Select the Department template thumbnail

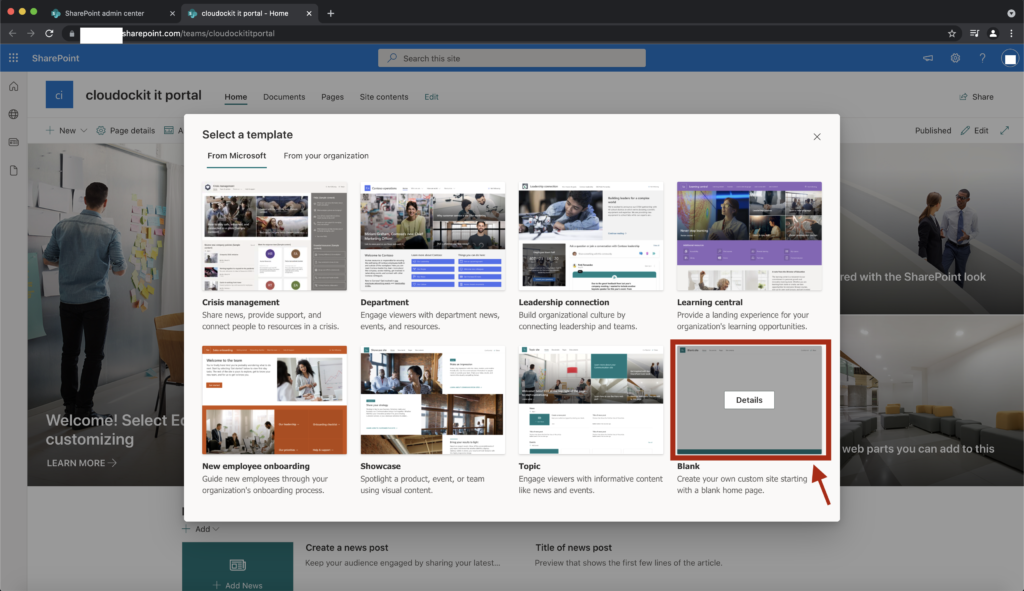[x=432, y=236]
